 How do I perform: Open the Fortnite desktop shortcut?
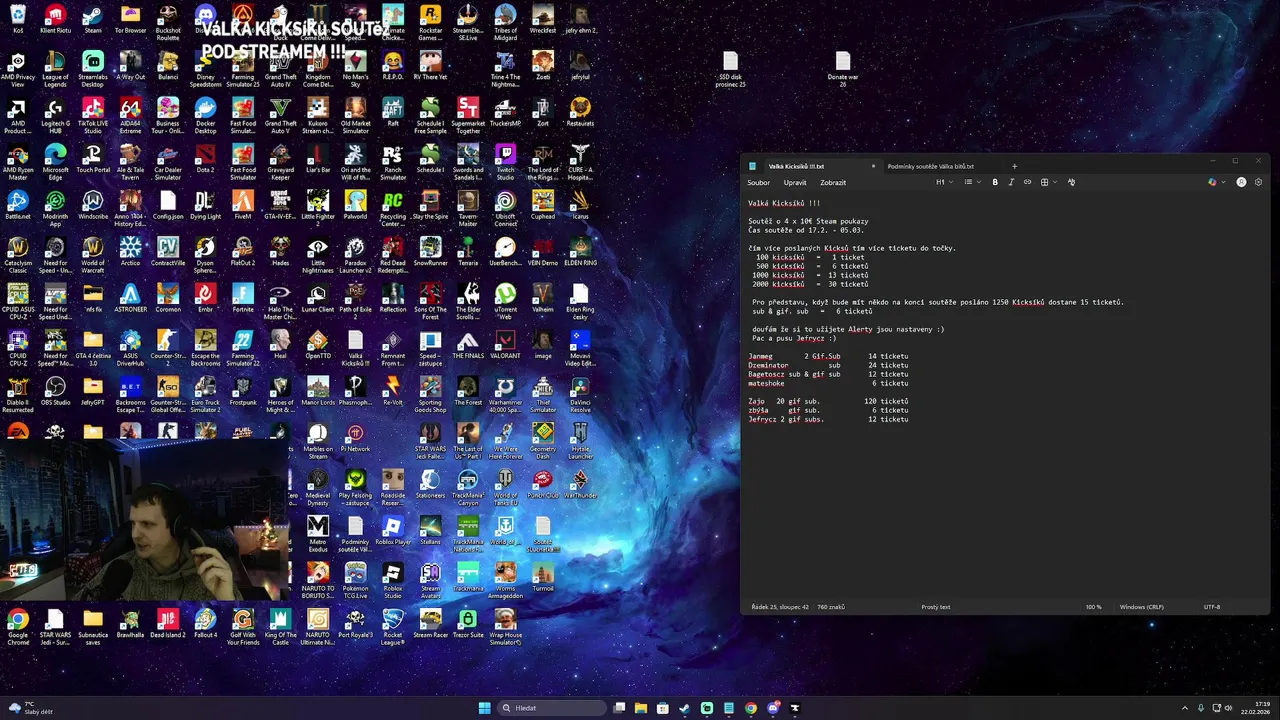point(243,298)
